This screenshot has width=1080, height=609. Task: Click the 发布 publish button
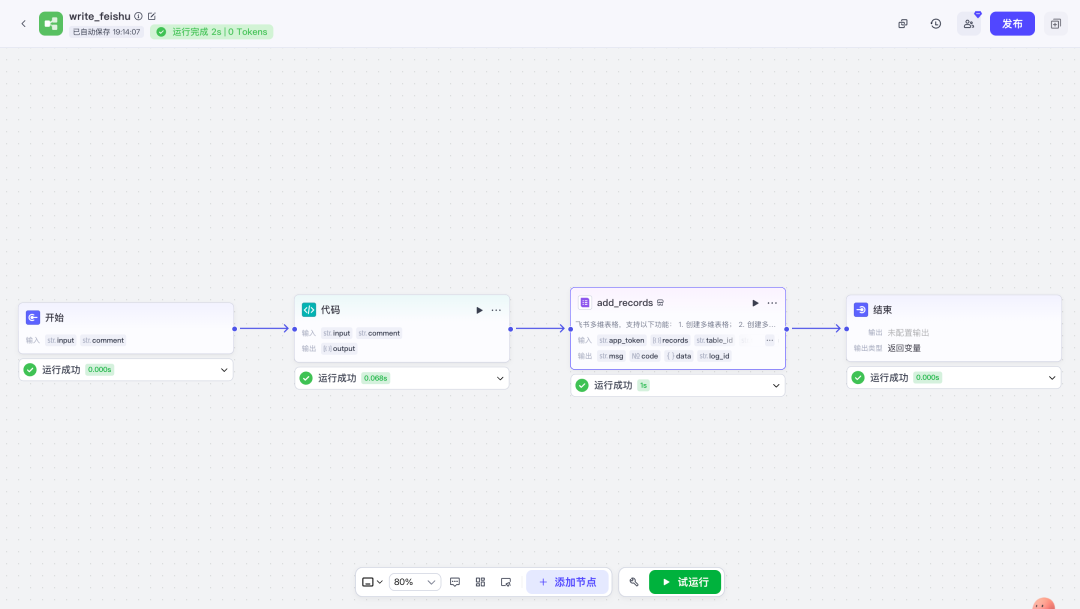(1012, 24)
